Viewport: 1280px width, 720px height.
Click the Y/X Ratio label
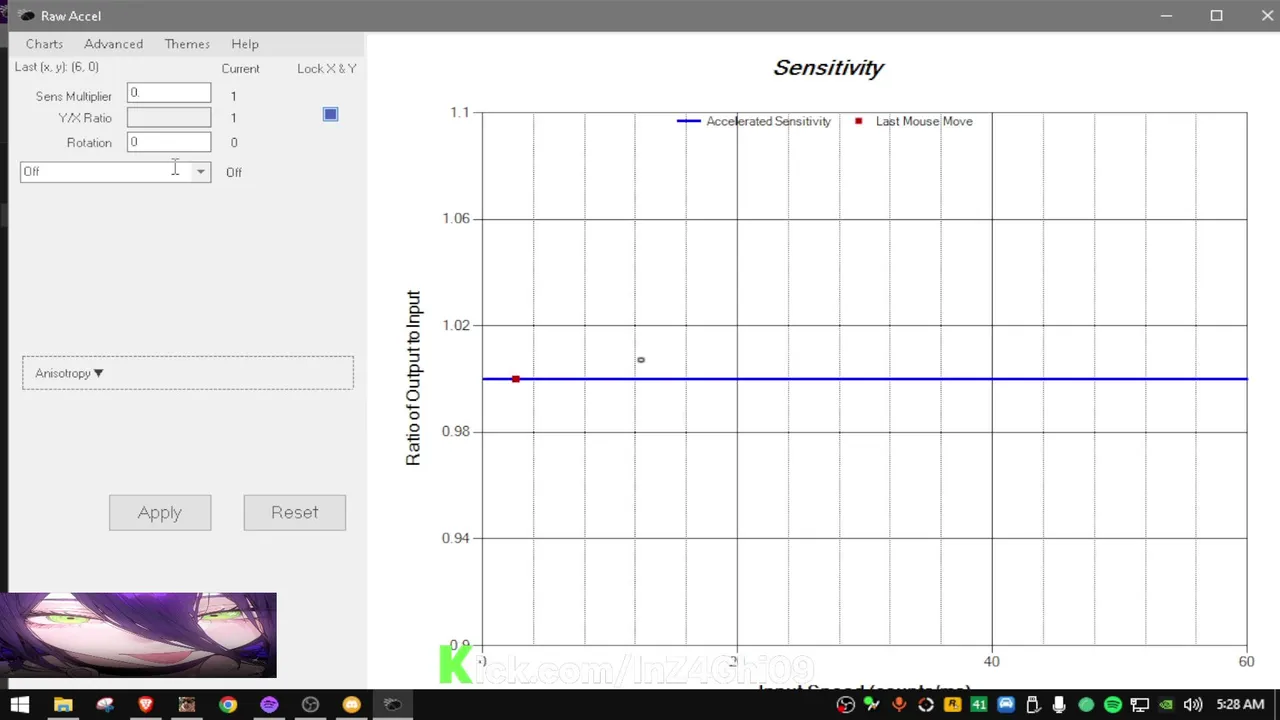coord(85,118)
